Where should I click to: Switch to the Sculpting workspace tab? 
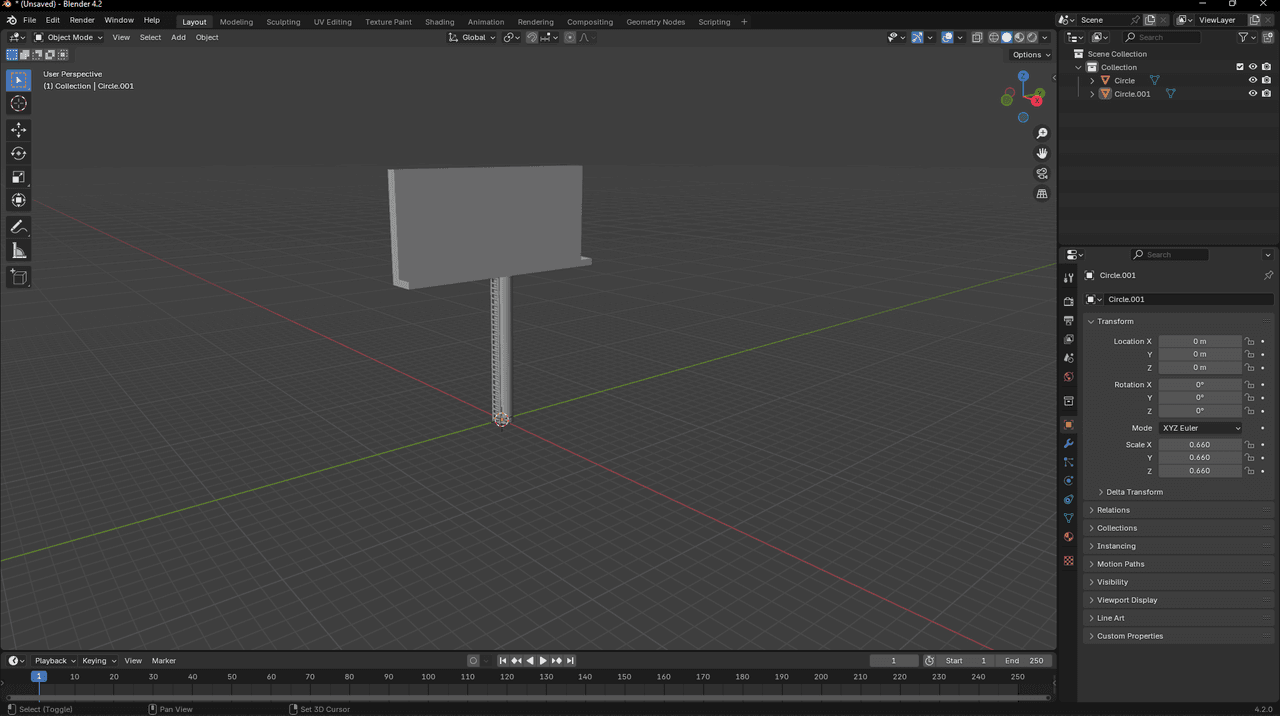[283, 22]
